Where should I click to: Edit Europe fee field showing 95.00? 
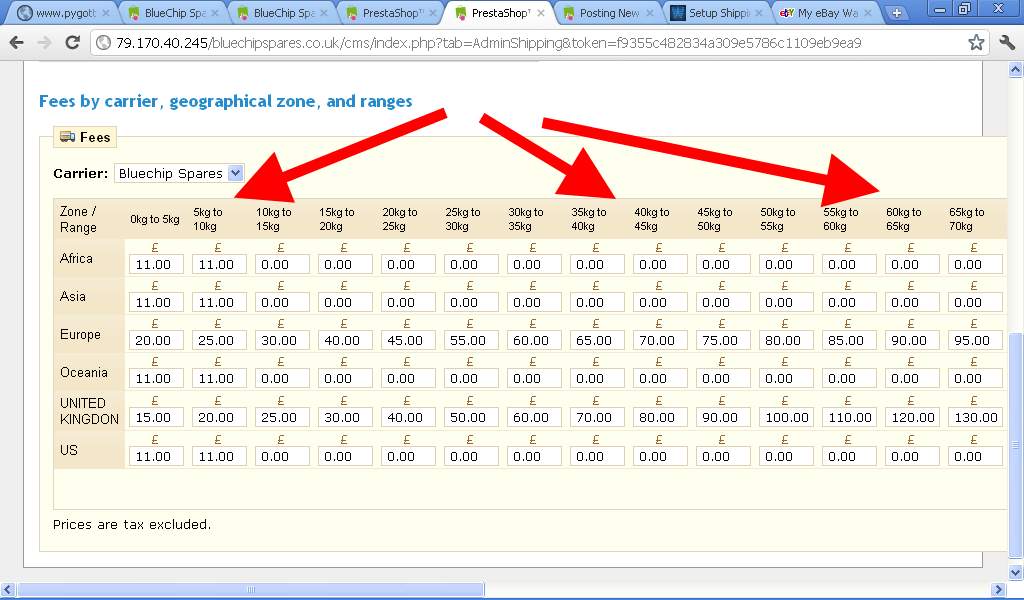pos(974,340)
